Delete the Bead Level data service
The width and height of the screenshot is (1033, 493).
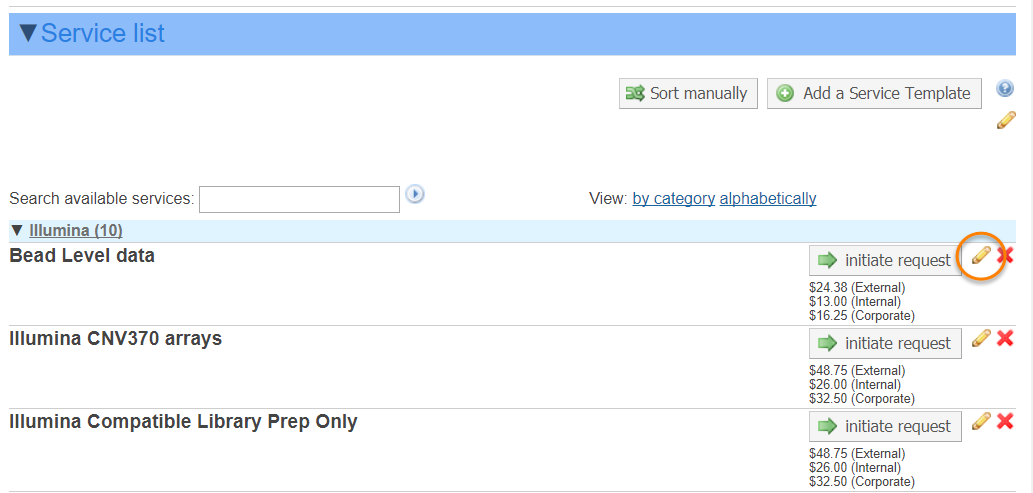[x=1005, y=256]
